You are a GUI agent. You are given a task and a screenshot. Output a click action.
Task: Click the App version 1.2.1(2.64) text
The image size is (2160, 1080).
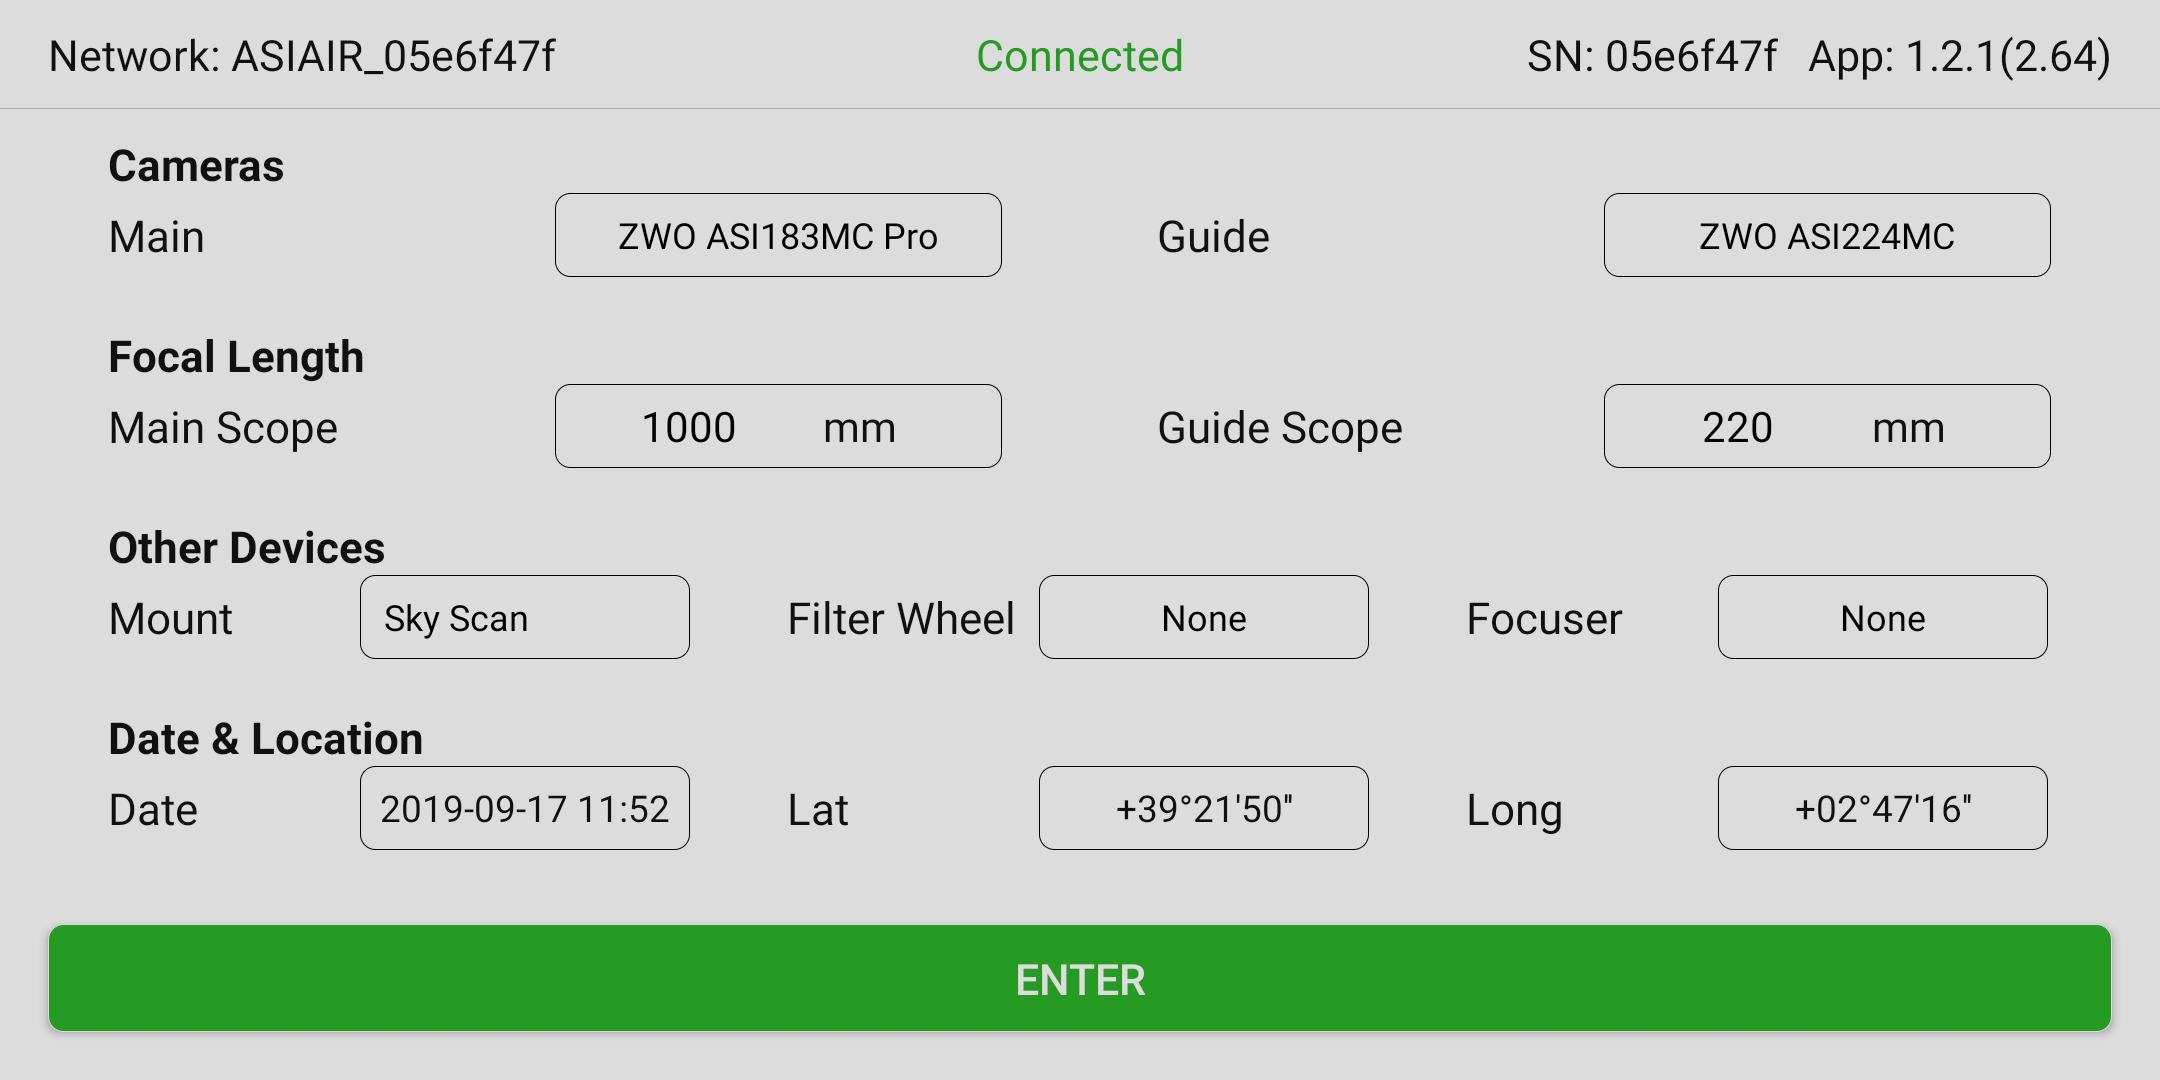[x=1959, y=56]
